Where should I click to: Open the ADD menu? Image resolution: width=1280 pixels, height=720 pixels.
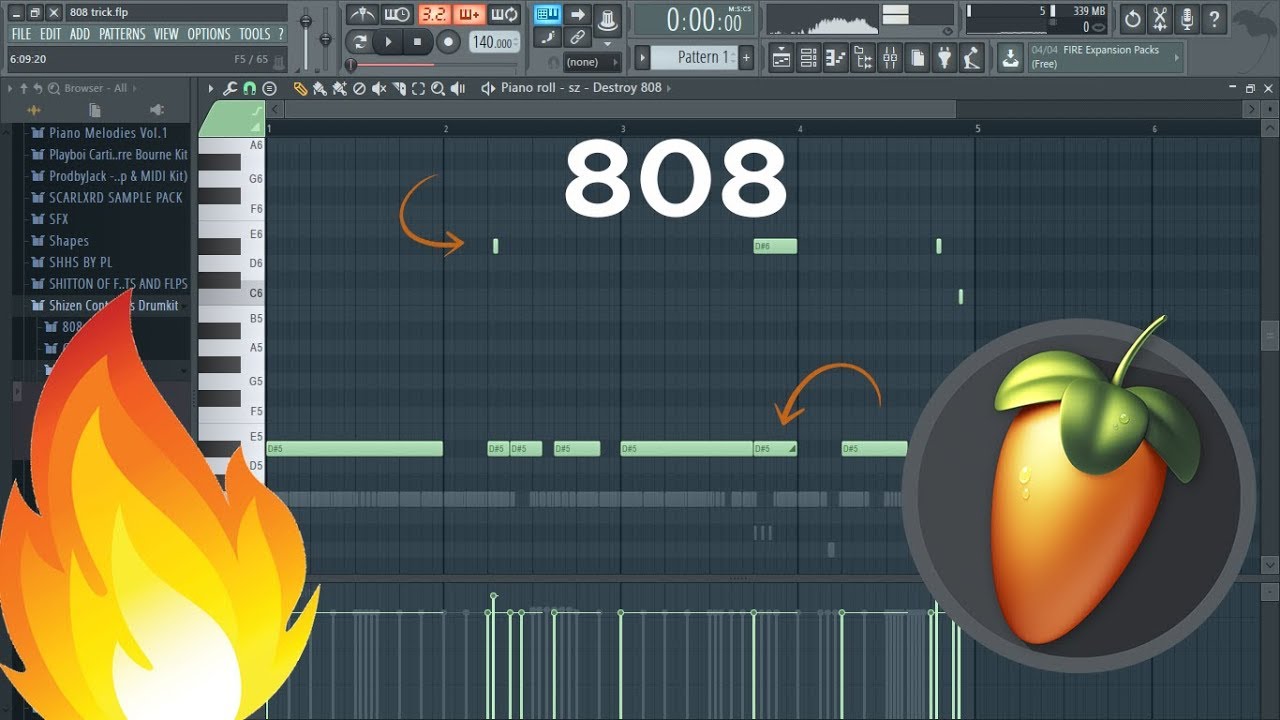click(x=80, y=34)
